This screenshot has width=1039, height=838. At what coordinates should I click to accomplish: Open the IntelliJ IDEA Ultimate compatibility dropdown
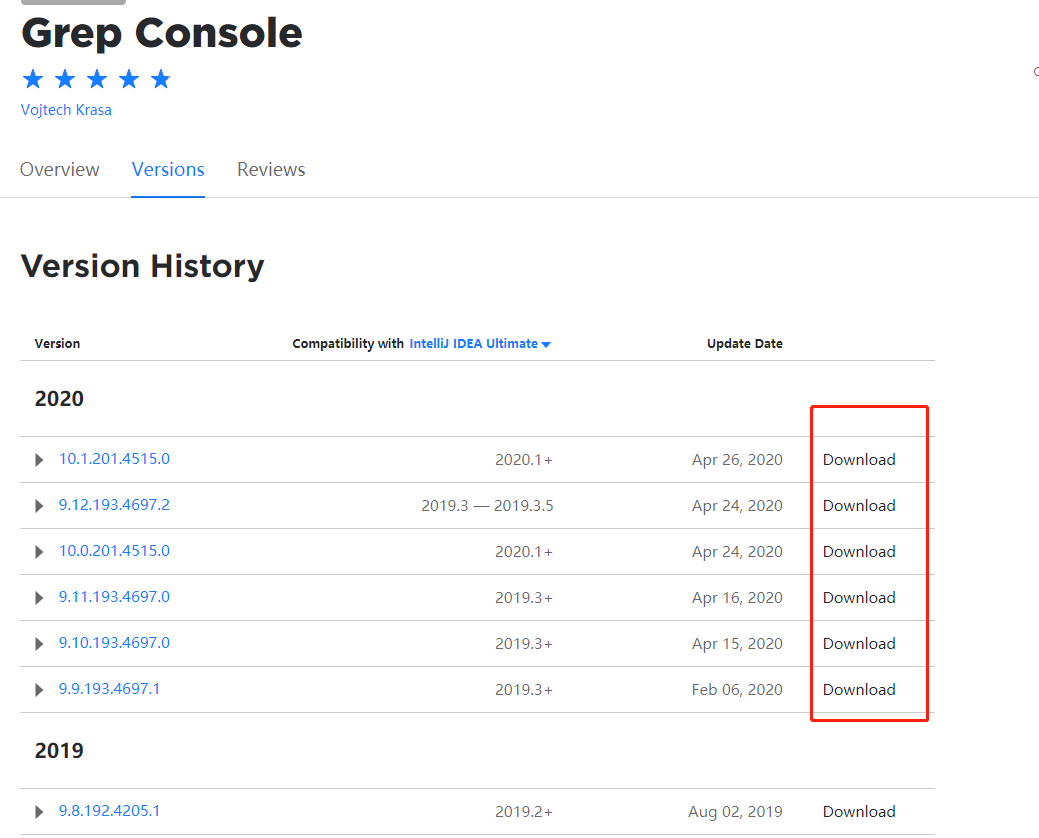pyautogui.click(x=480, y=344)
